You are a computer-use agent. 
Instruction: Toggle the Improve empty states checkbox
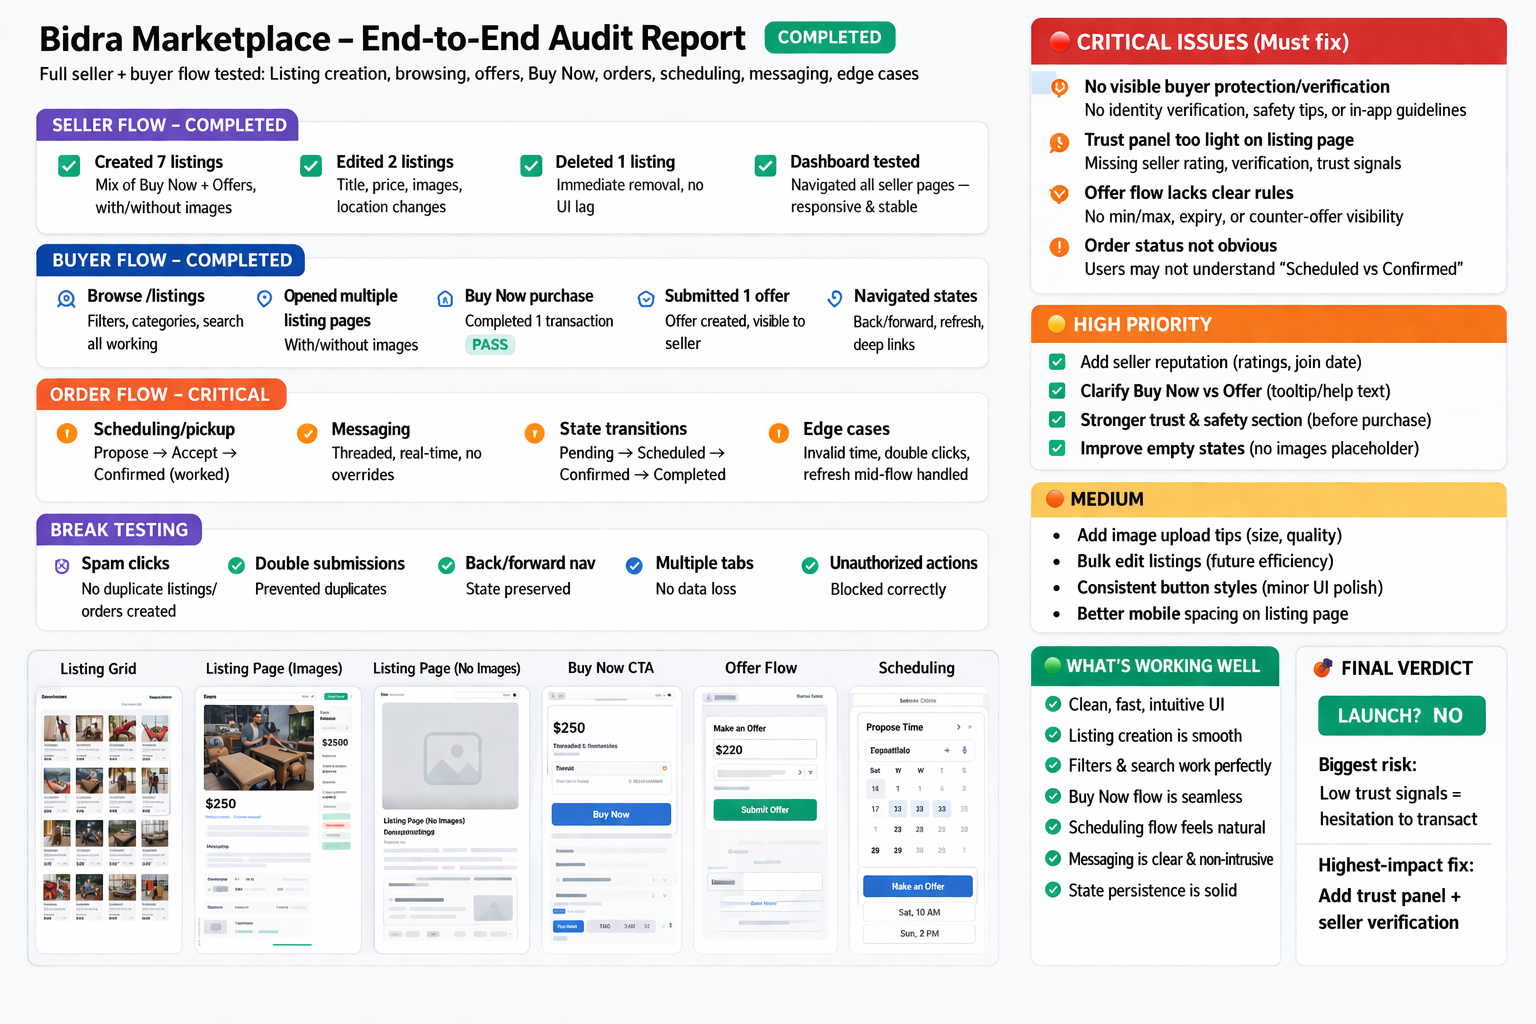(1057, 448)
